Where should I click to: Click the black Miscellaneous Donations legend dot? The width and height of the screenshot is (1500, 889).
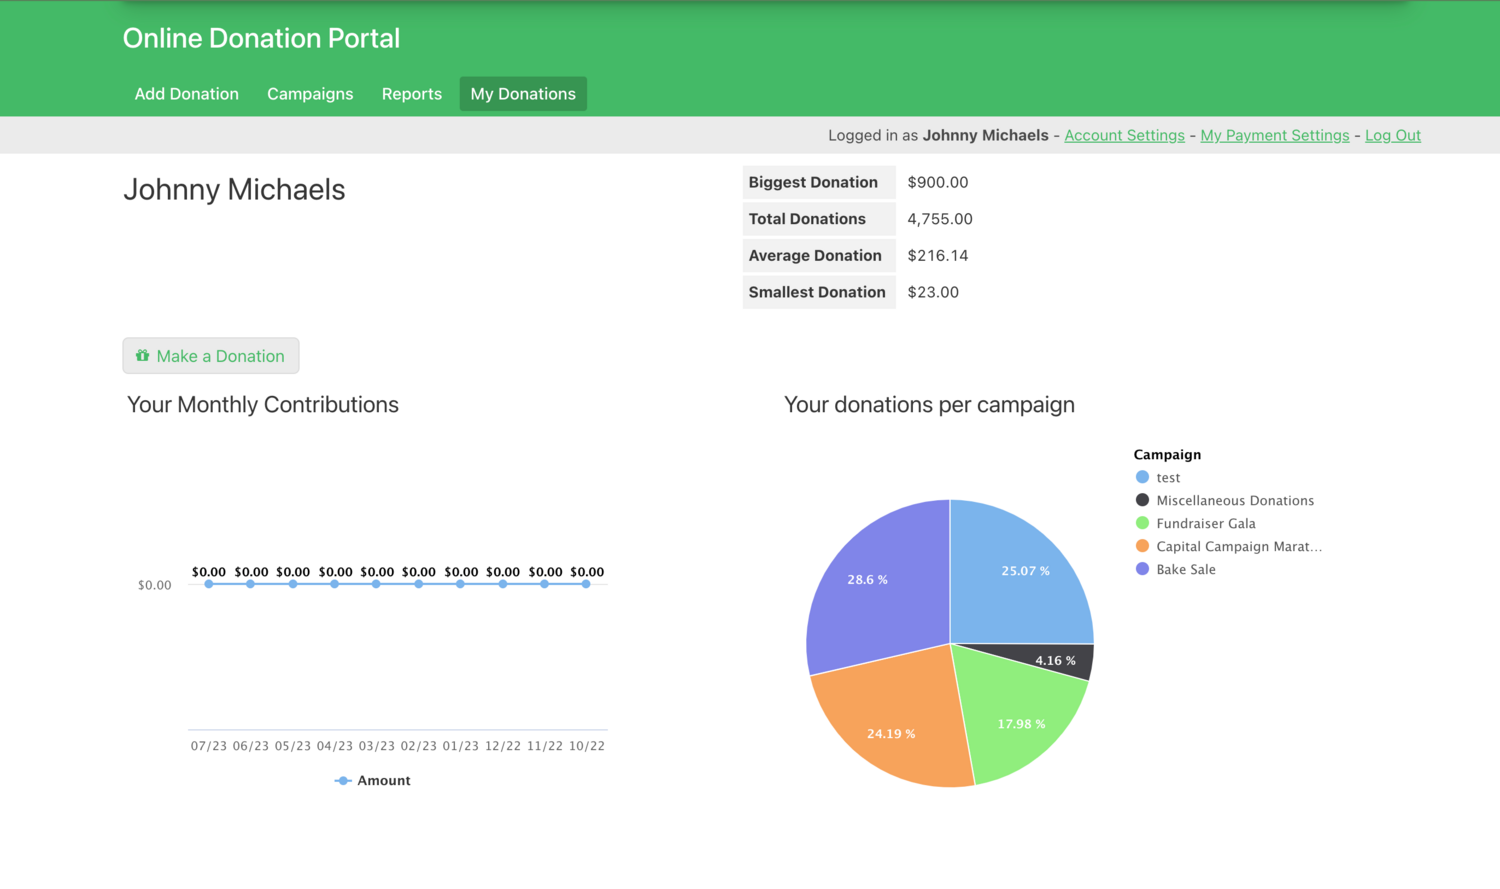coord(1143,500)
